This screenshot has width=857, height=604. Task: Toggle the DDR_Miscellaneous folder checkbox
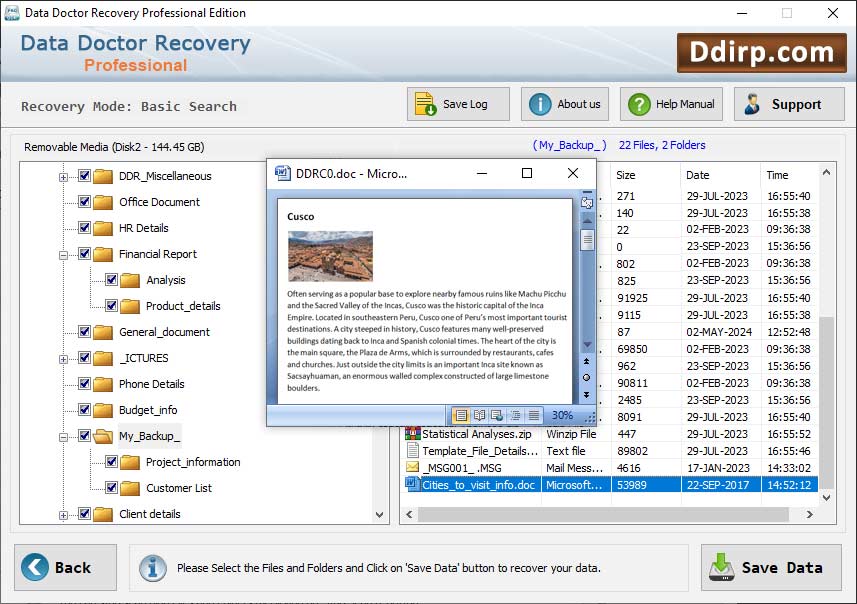tap(84, 176)
